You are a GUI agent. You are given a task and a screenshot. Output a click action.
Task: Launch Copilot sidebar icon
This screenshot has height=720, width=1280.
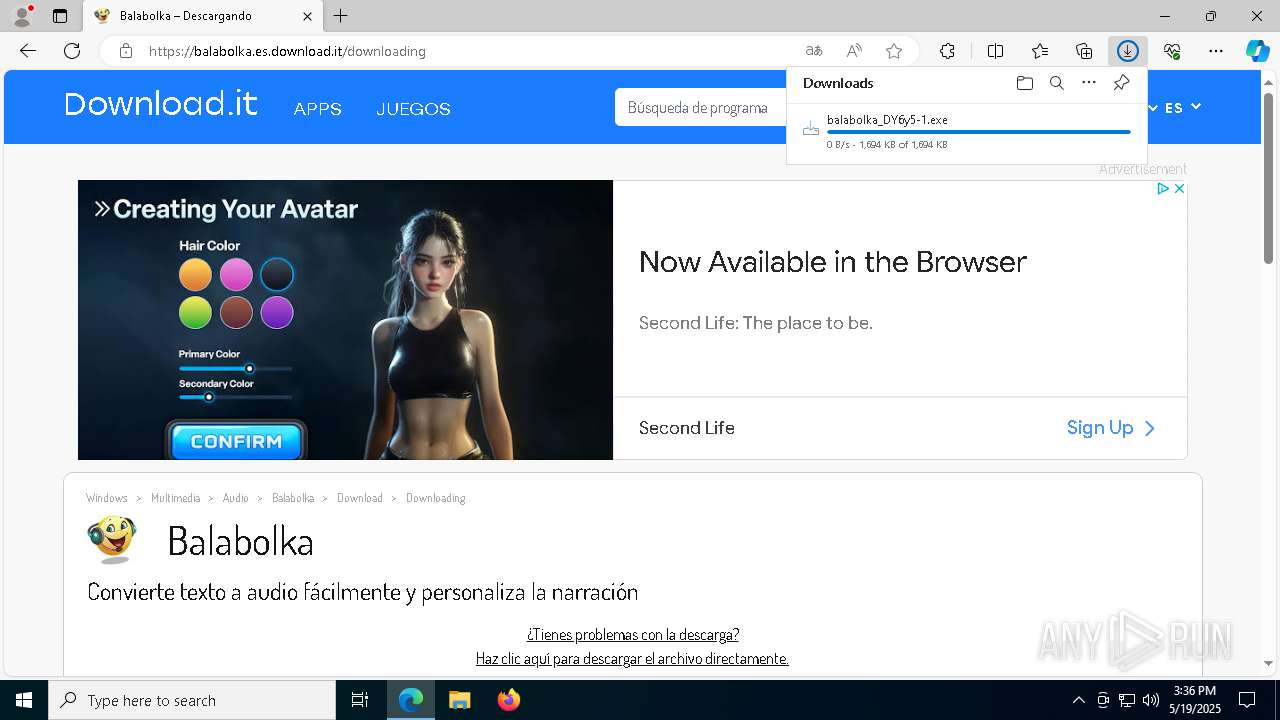tap(1257, 51)
